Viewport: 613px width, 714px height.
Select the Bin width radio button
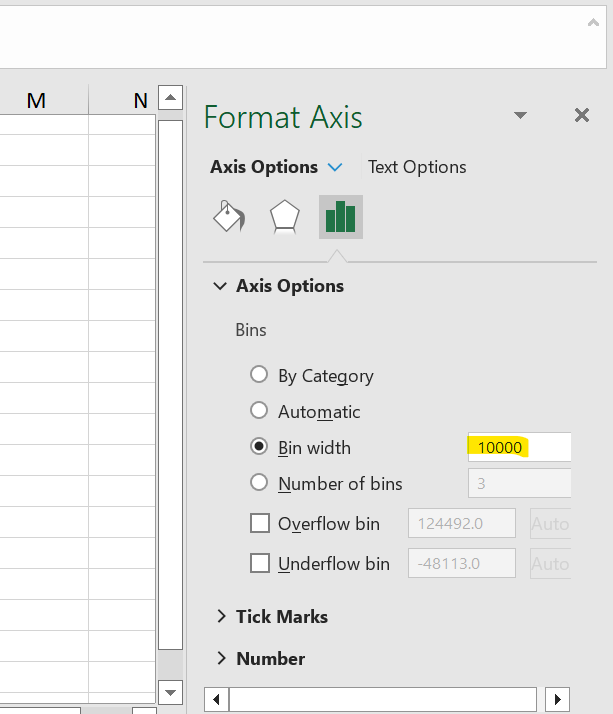(x=259, y=447)
